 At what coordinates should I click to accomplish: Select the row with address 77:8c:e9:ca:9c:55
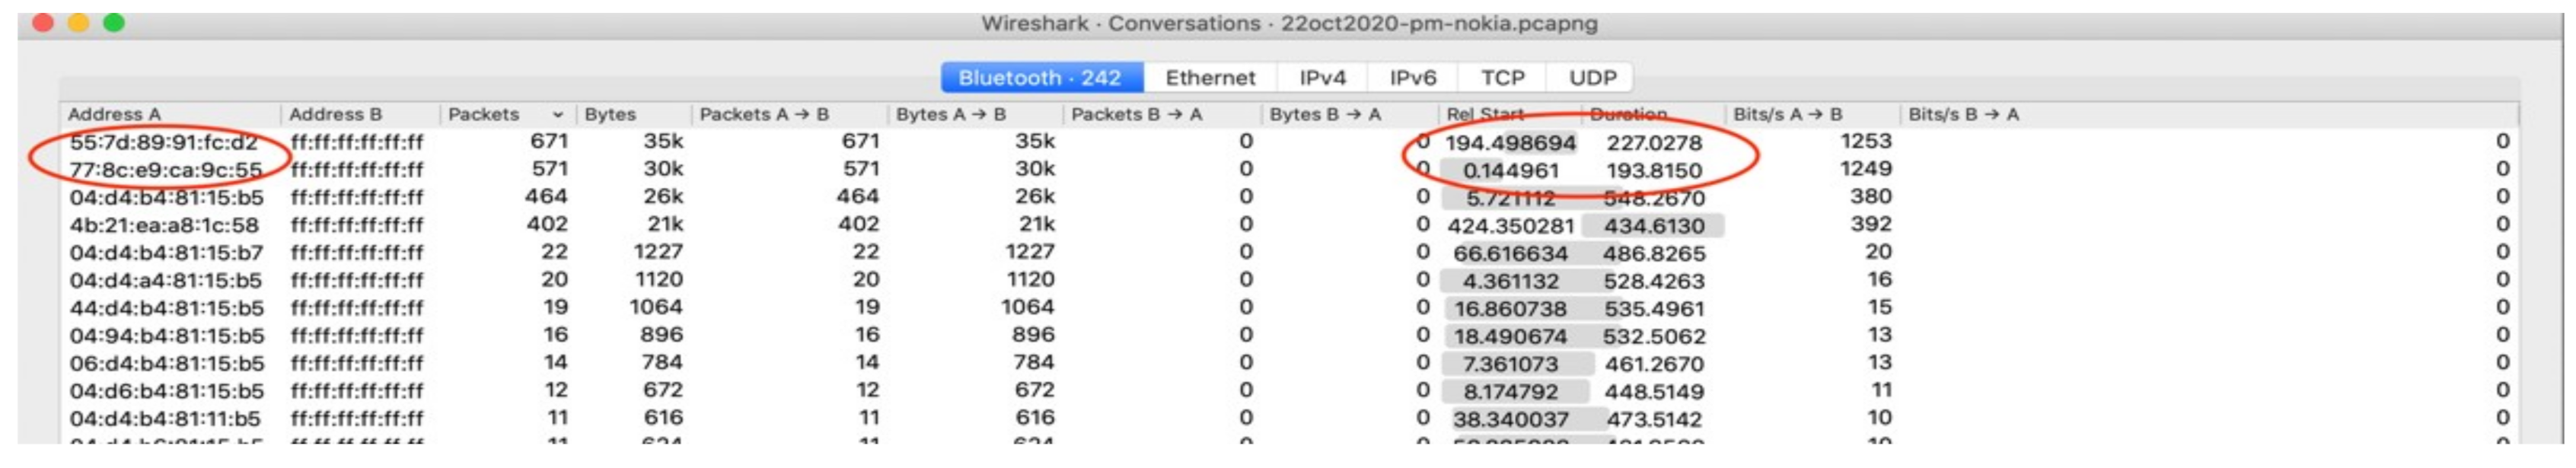(166, 170)
